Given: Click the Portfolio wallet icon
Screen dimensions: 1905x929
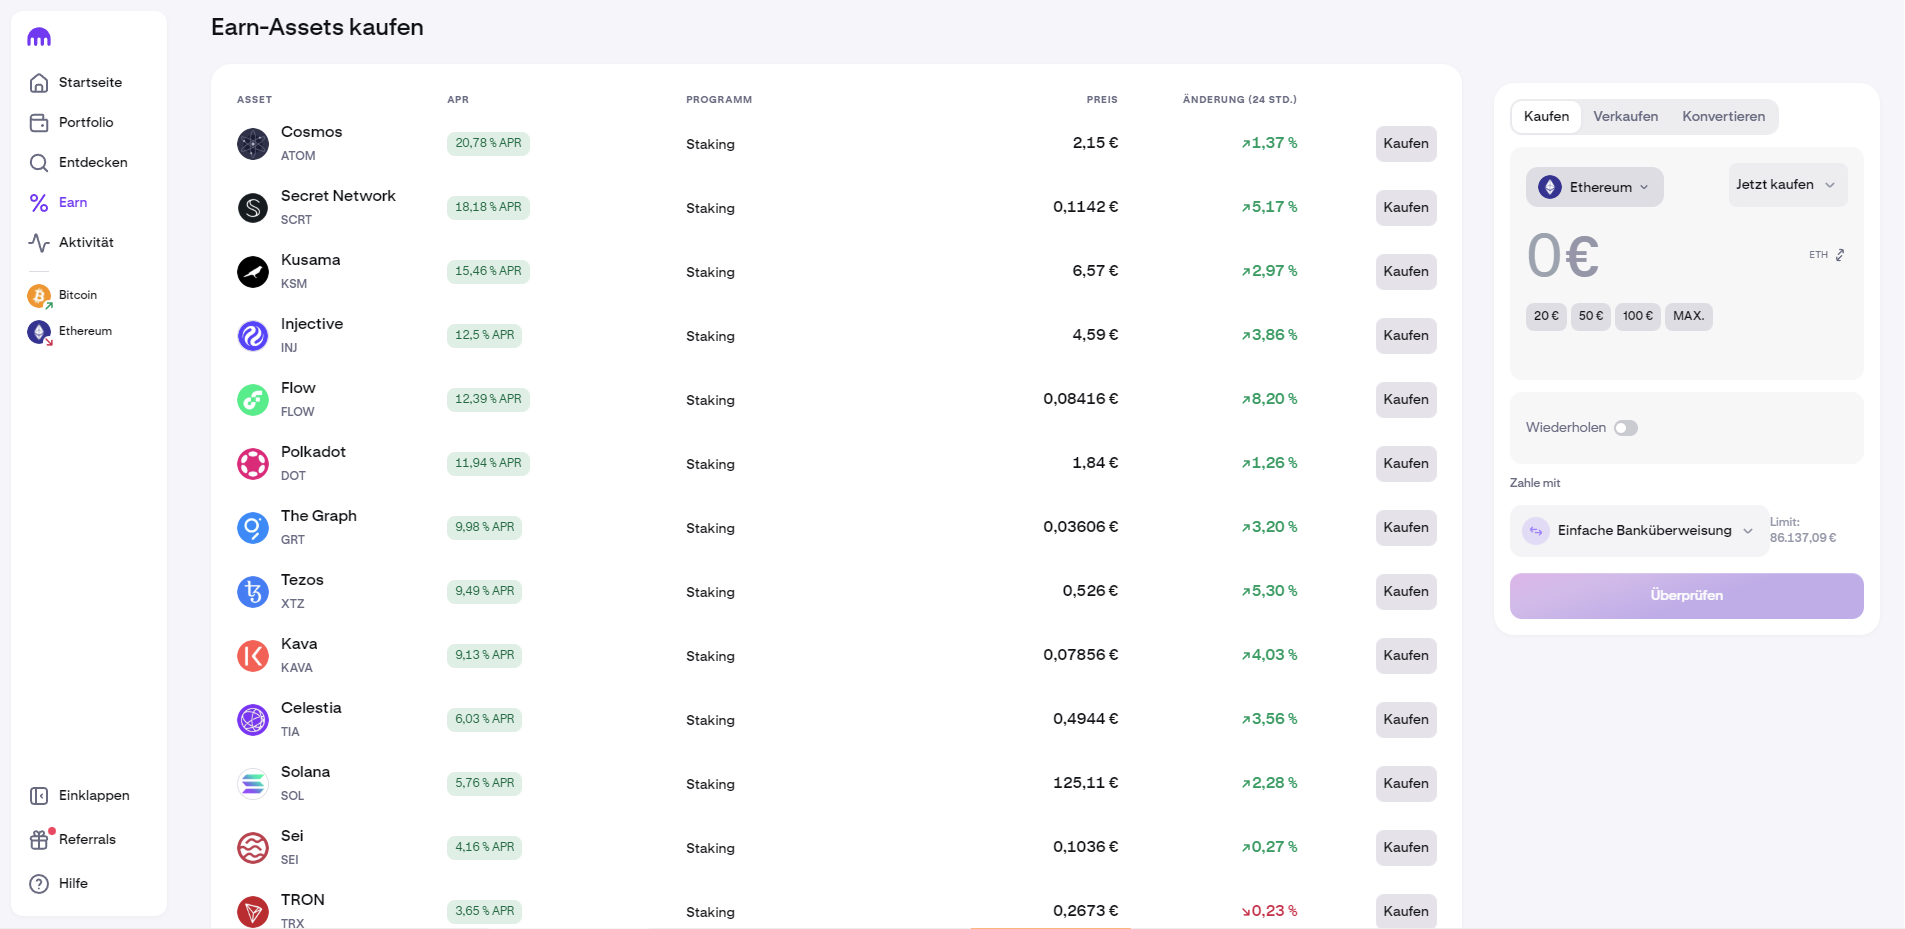Looking at the screenshot, I should tap(39, 123).
